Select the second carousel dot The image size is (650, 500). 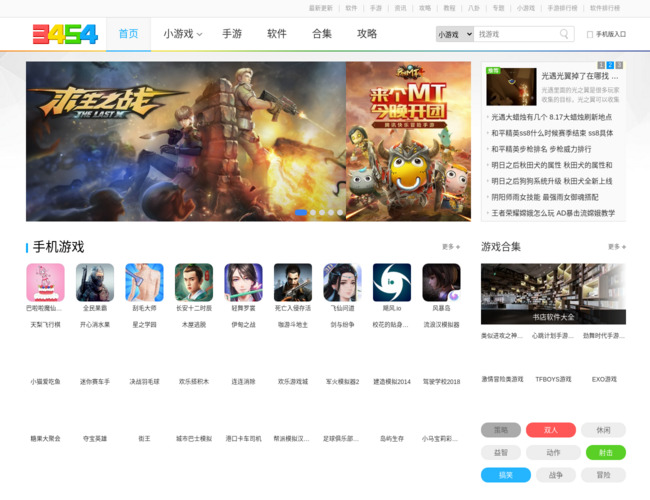click(x=313, y=212)
